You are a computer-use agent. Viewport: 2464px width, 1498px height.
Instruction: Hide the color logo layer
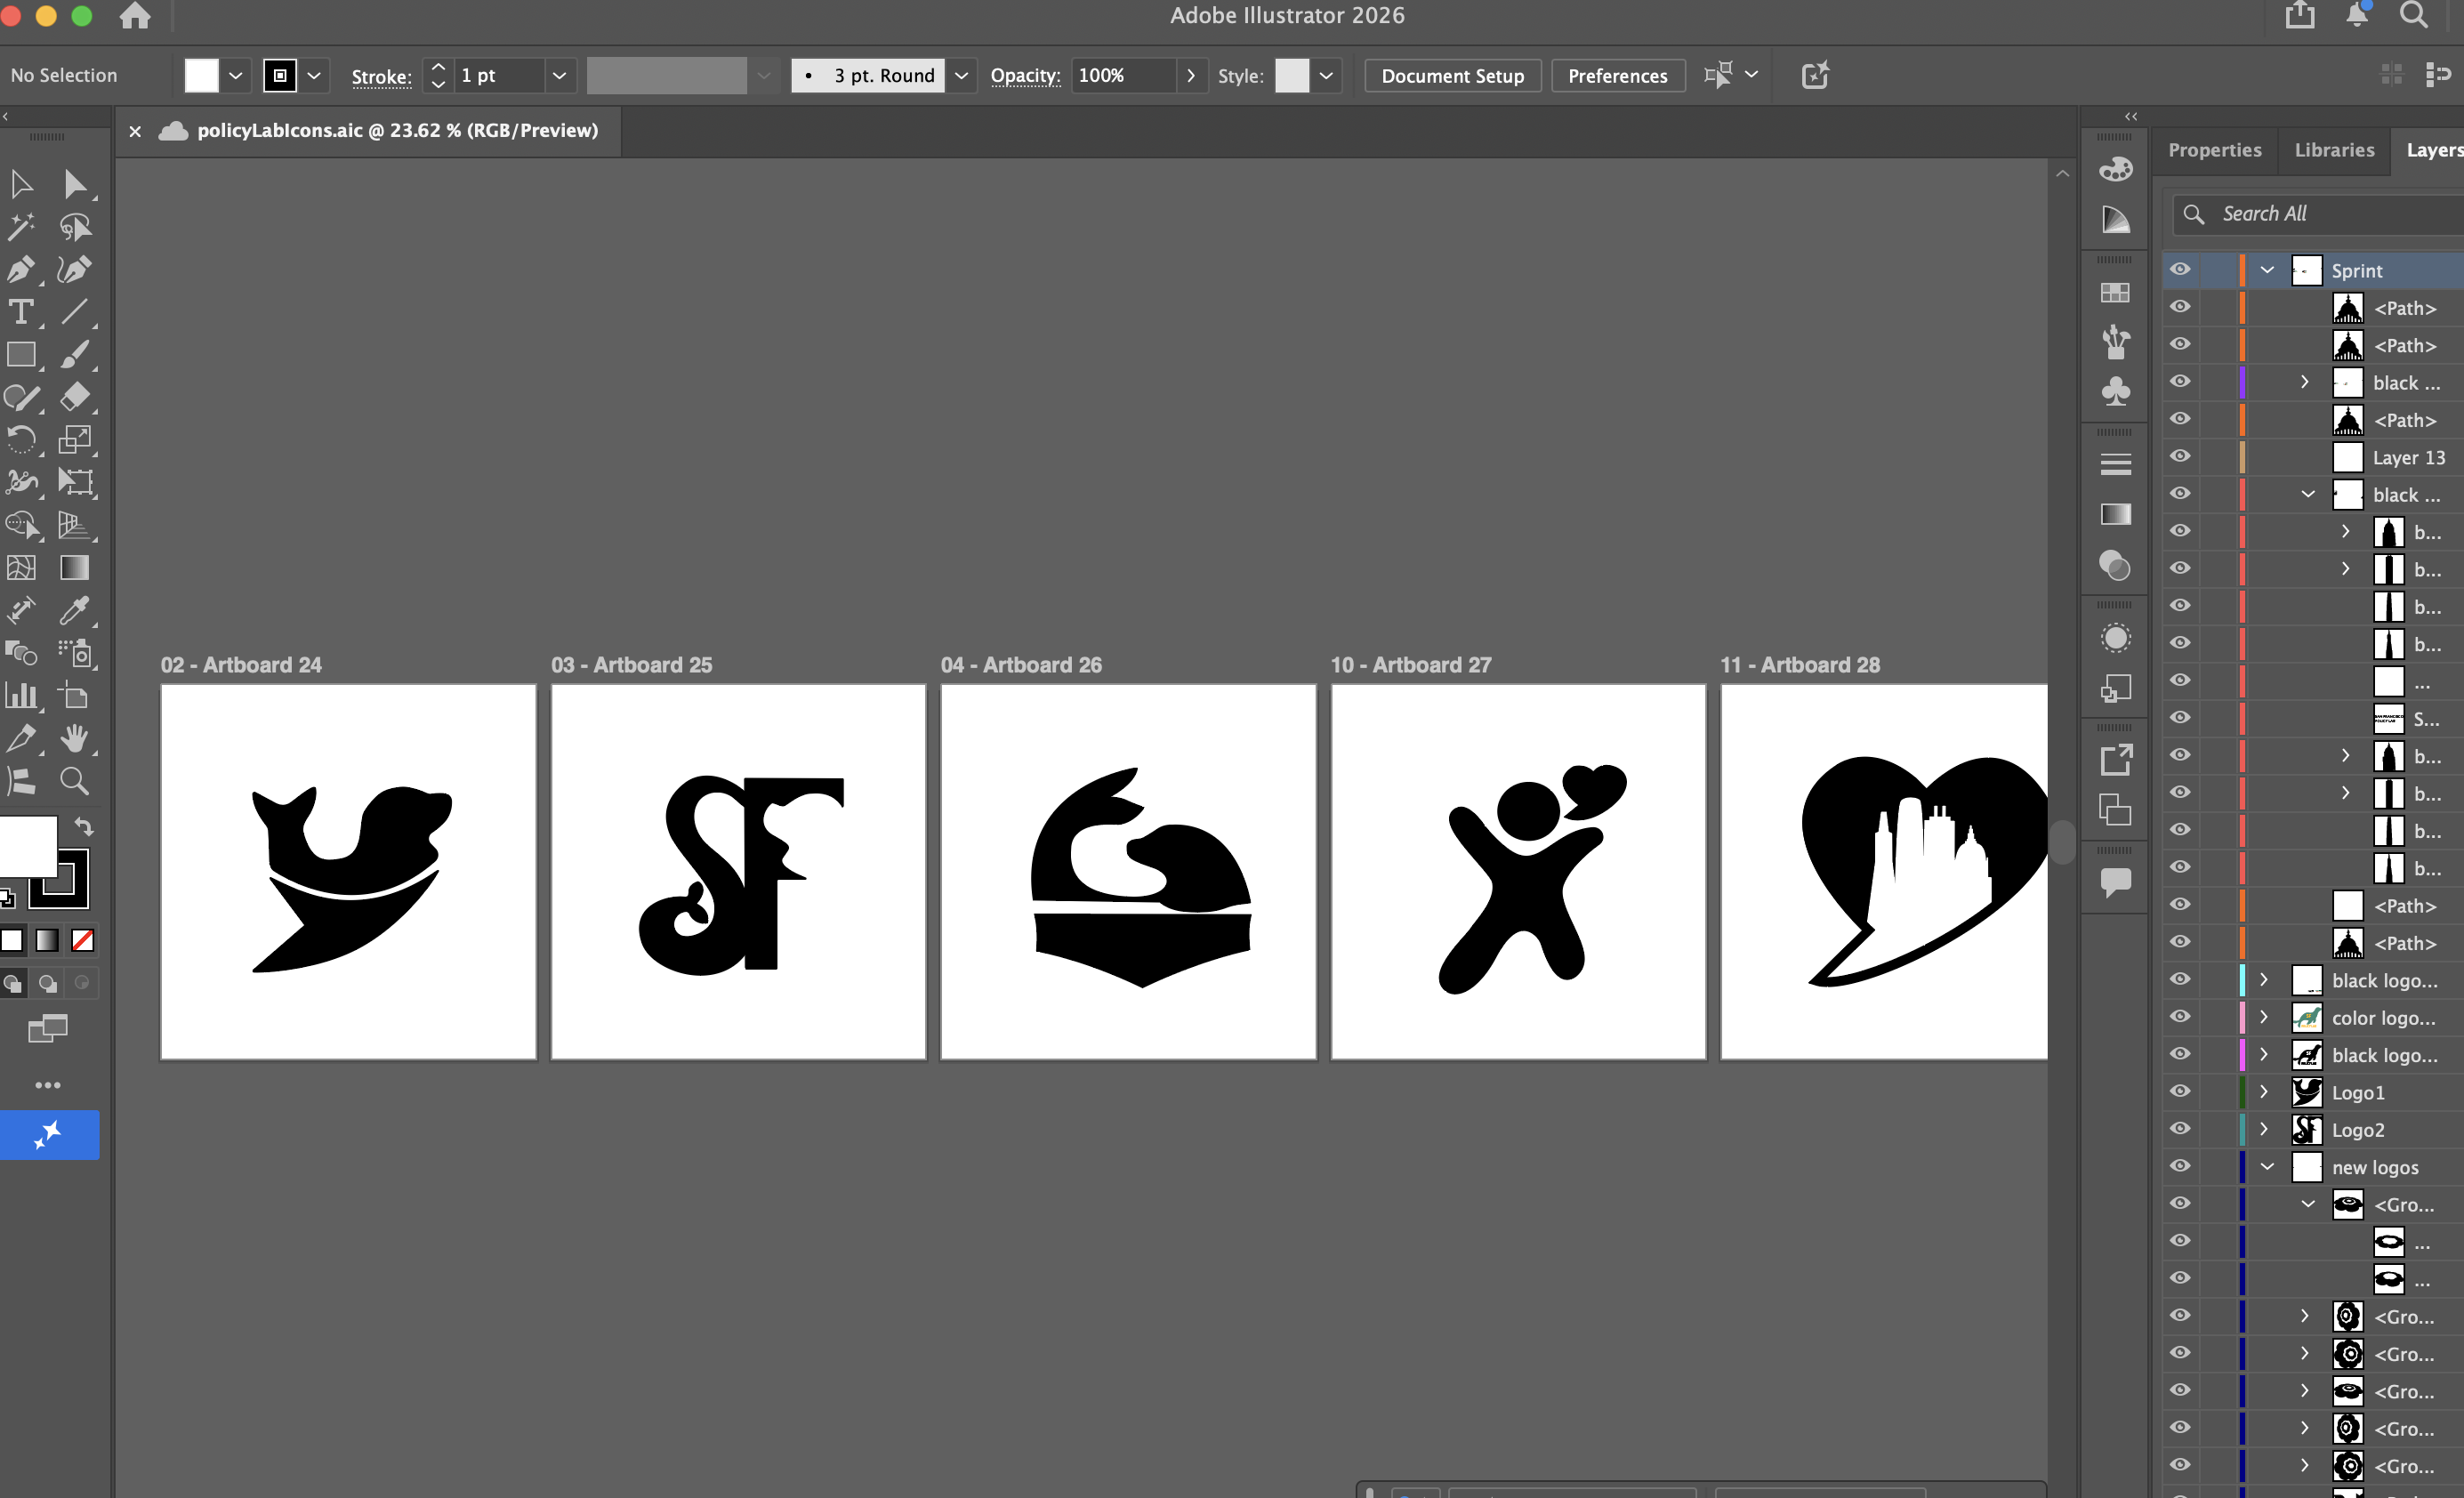[2180, 1017]
